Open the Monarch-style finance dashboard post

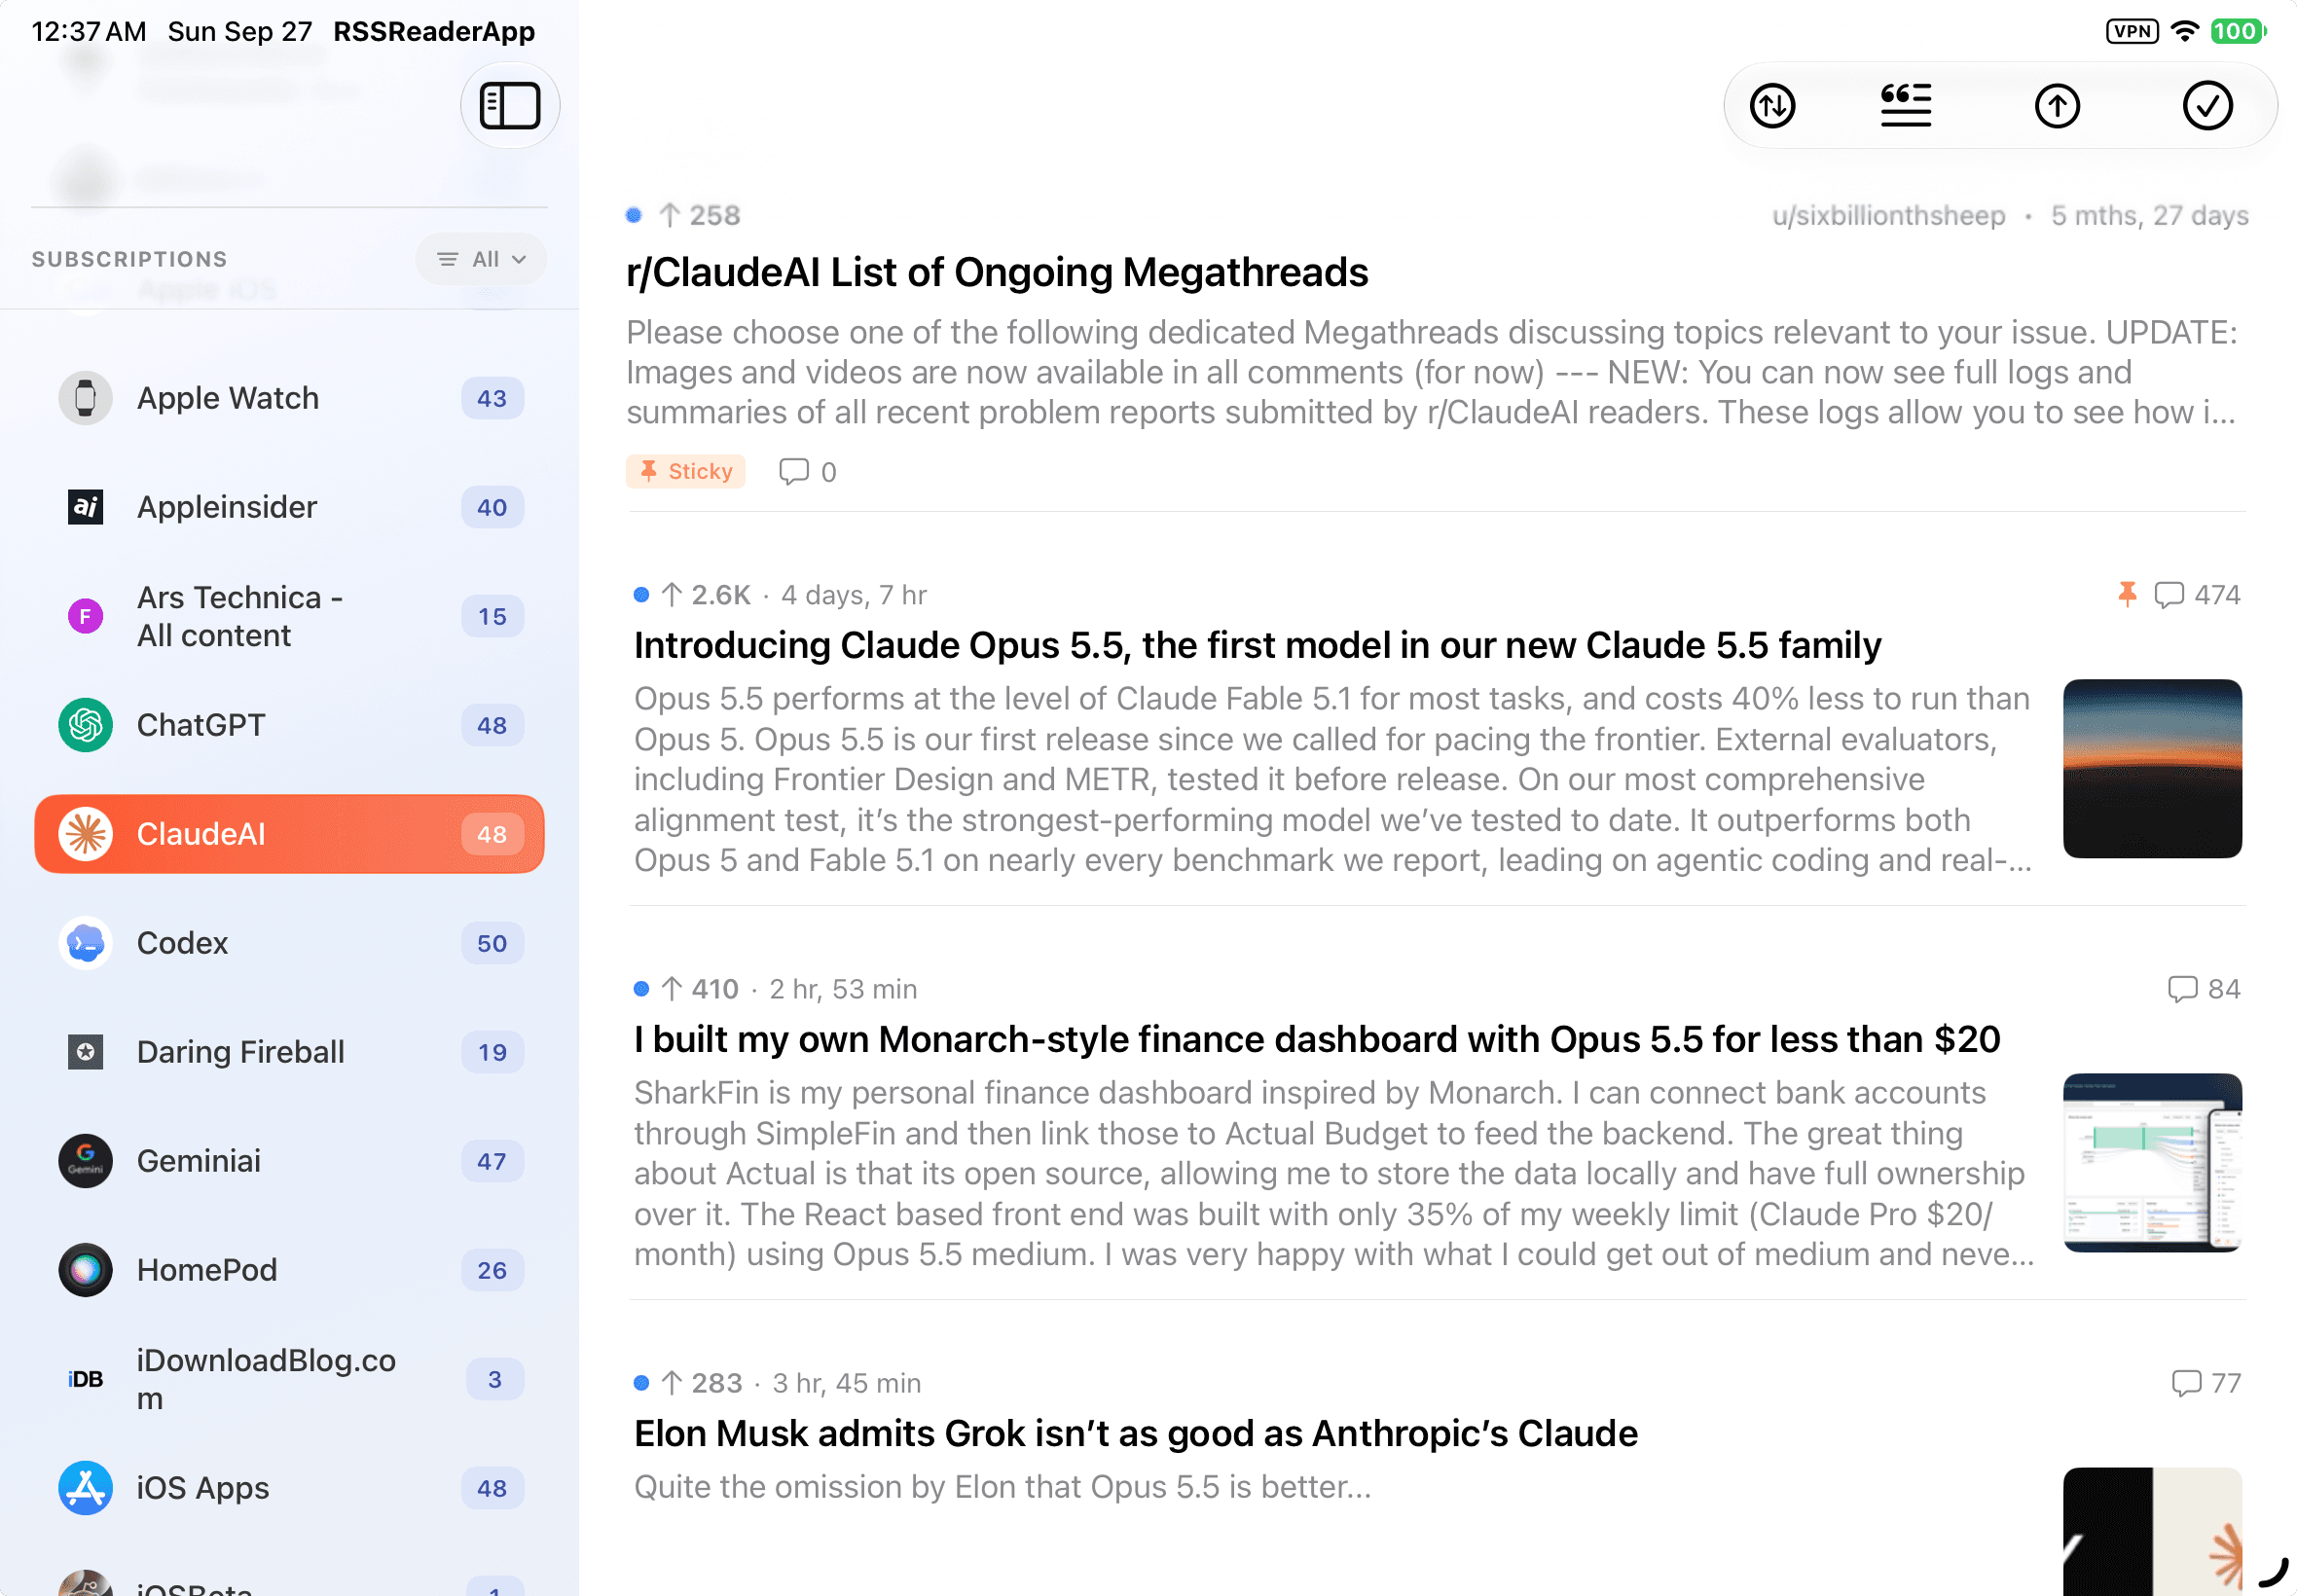[x=1317, y=1039]
